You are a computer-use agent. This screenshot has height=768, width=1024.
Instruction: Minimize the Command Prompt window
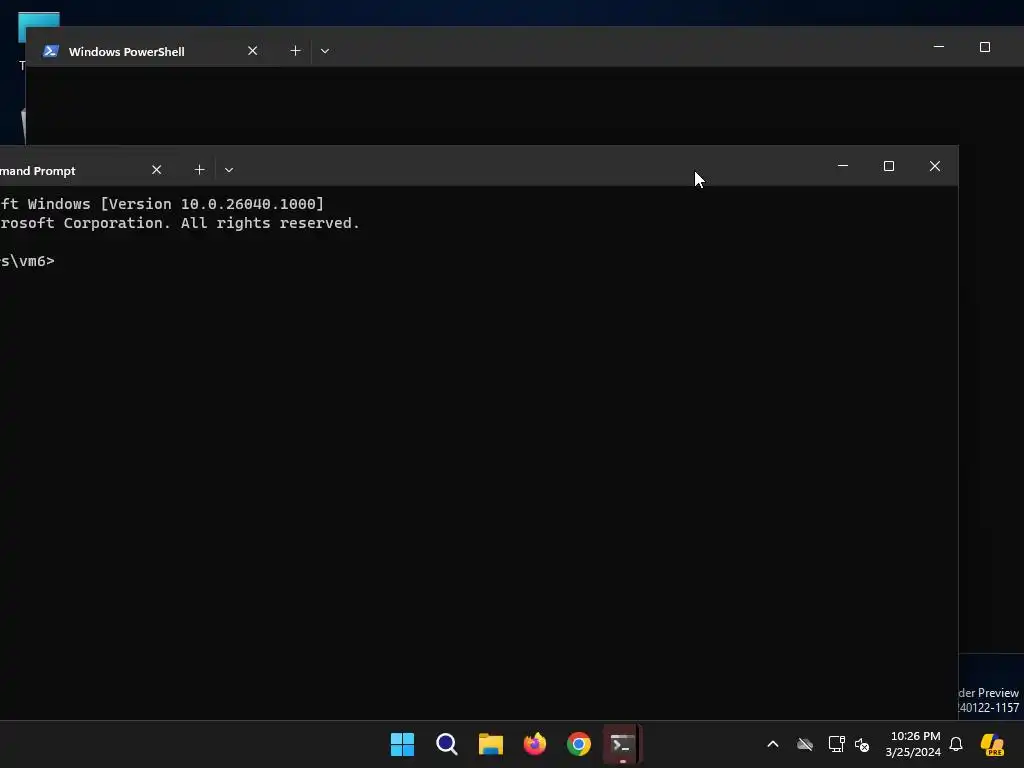[842, 166]
